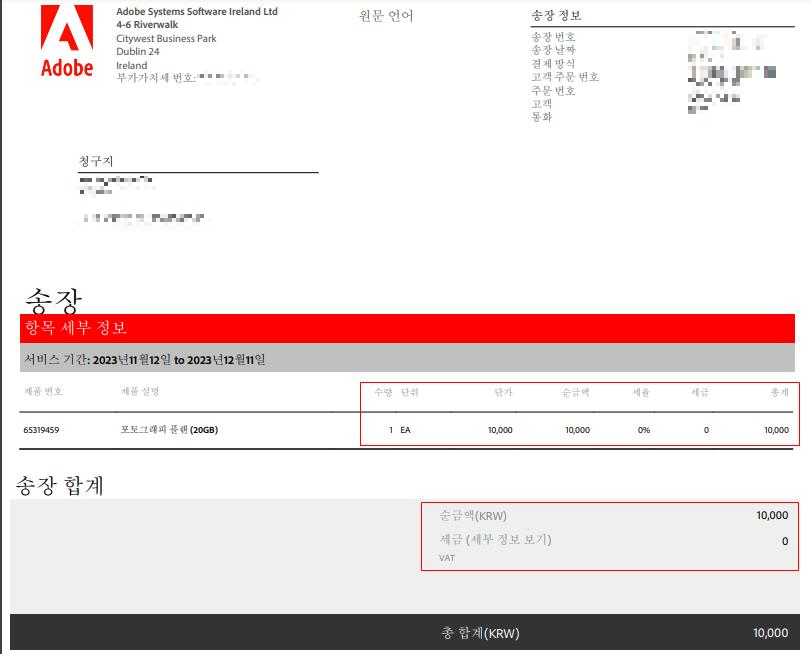Click the '총계' total column header
Viewport: 811px width, 654px height.
tap(779, 392)
